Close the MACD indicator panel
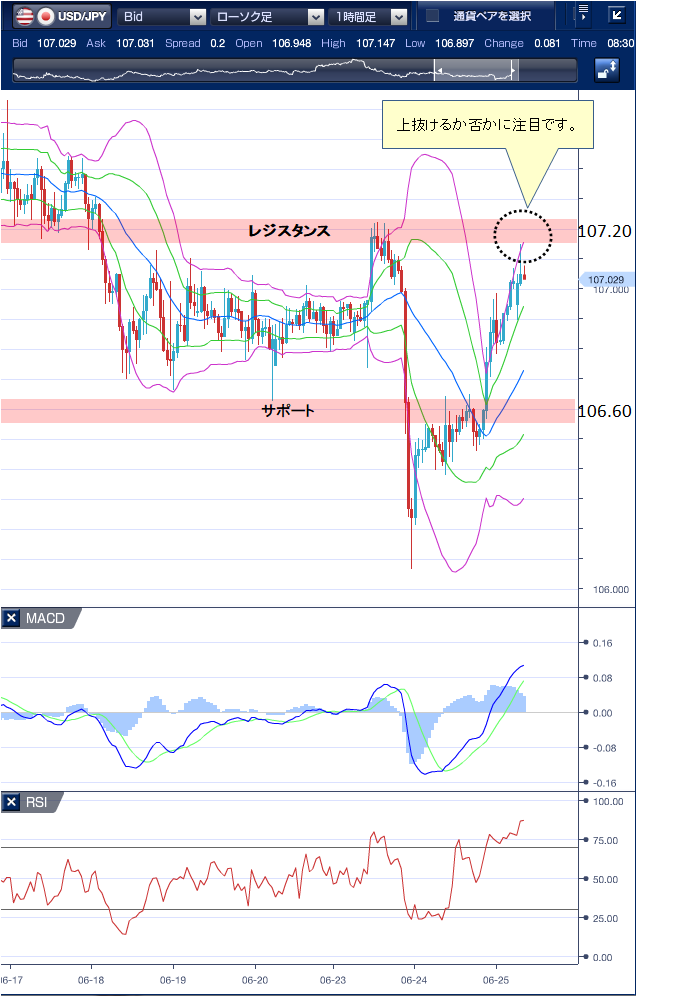Screen dimensions: 679x997 tap(12, 619)
